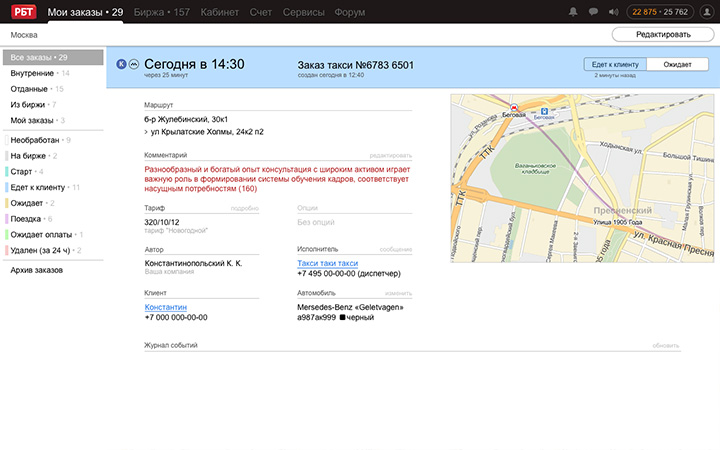Click the Беговая metro station marker
The height and width of the screenshot is (450, 720).
(514, 108)
